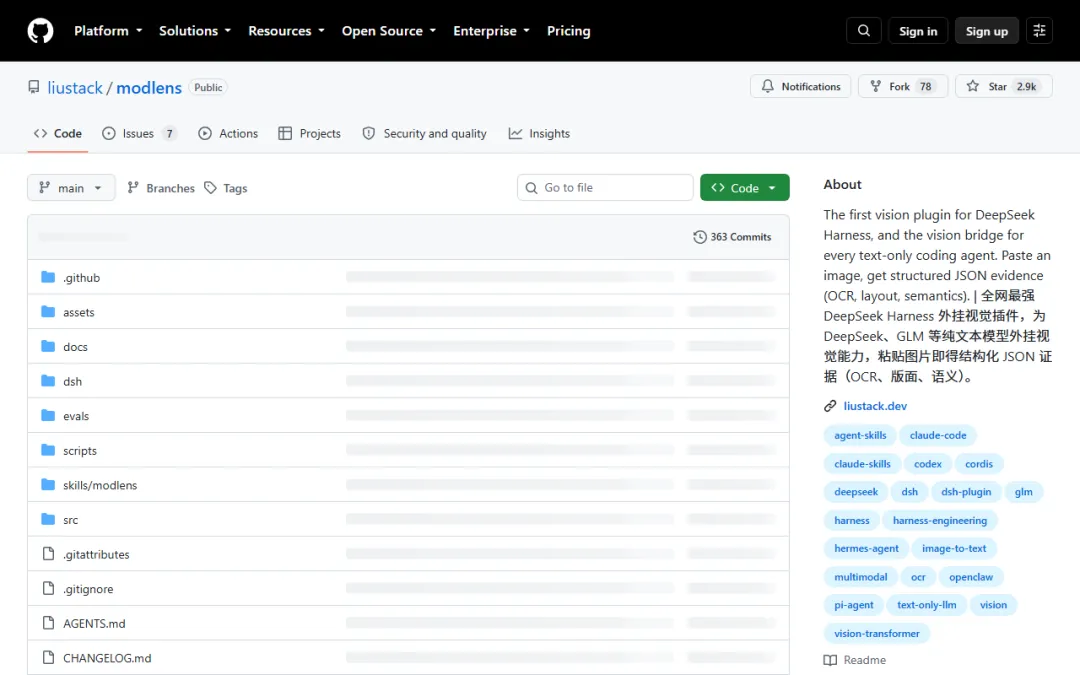Click the dsh folder icon
The image size is (1080, 675).
pyautogui.click(x=48, y=380)
